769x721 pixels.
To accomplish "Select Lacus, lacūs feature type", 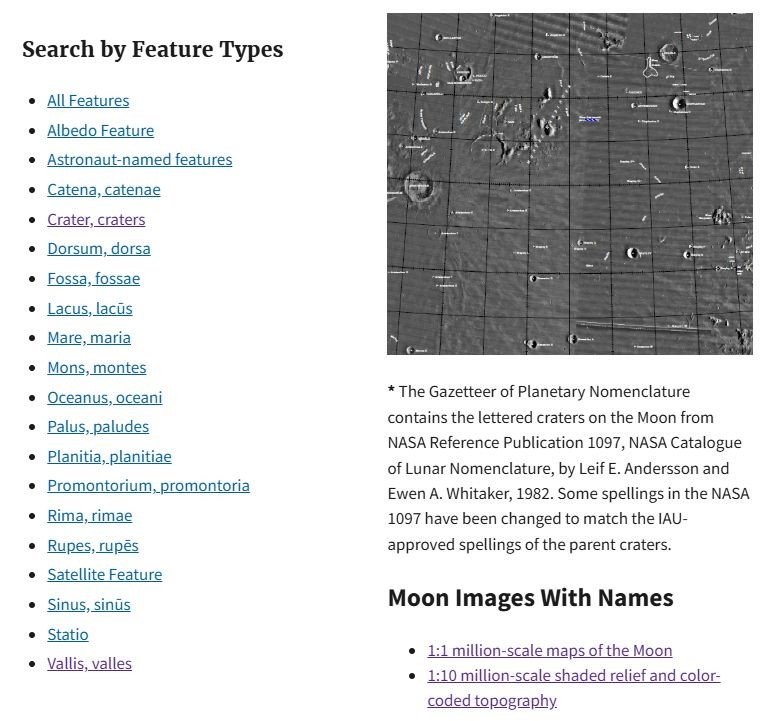I will (89, 308).
